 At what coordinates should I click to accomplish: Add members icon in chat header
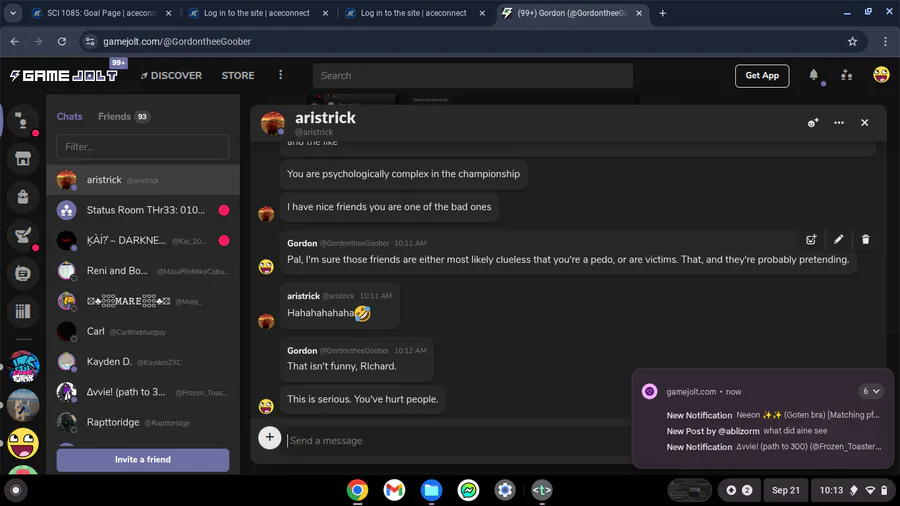[813, 123]
